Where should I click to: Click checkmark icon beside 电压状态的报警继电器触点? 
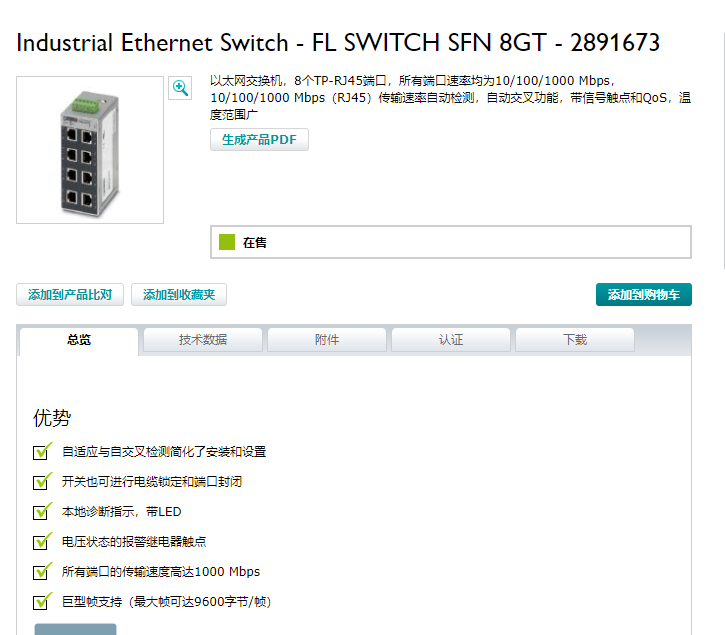(42, 542)
